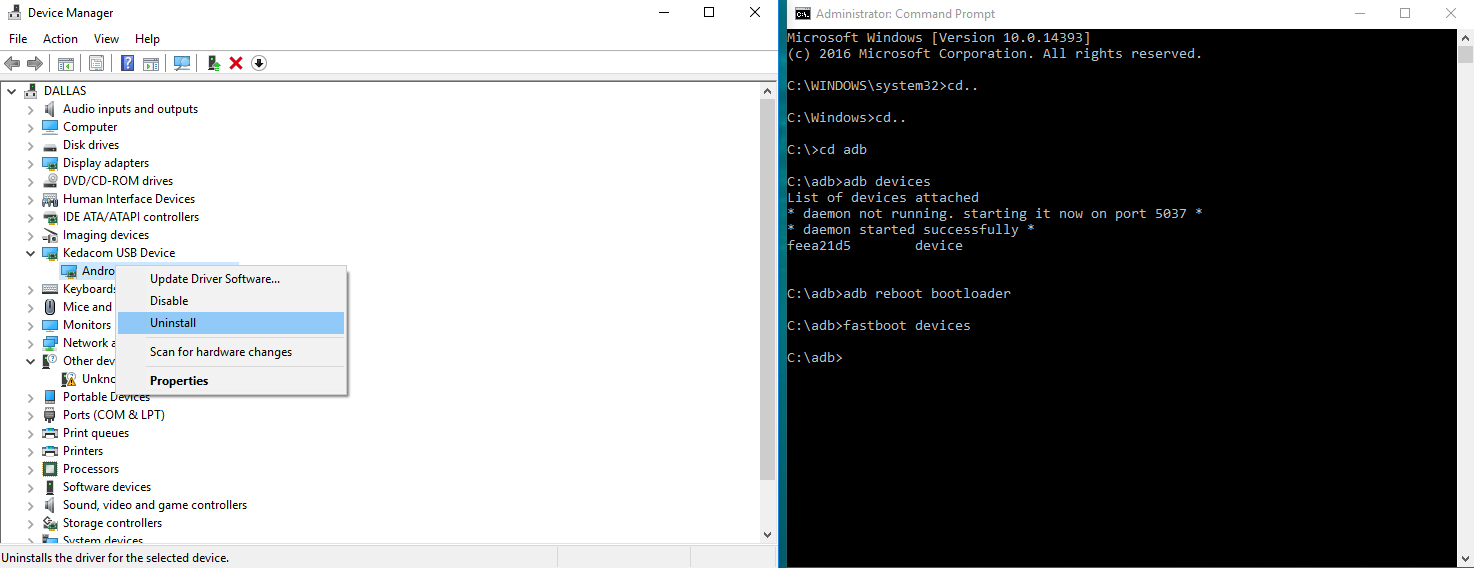Screen dimensions: 1474x568
Task: Select the Storage controllers tree label
Action: click(x=112, y=523)
